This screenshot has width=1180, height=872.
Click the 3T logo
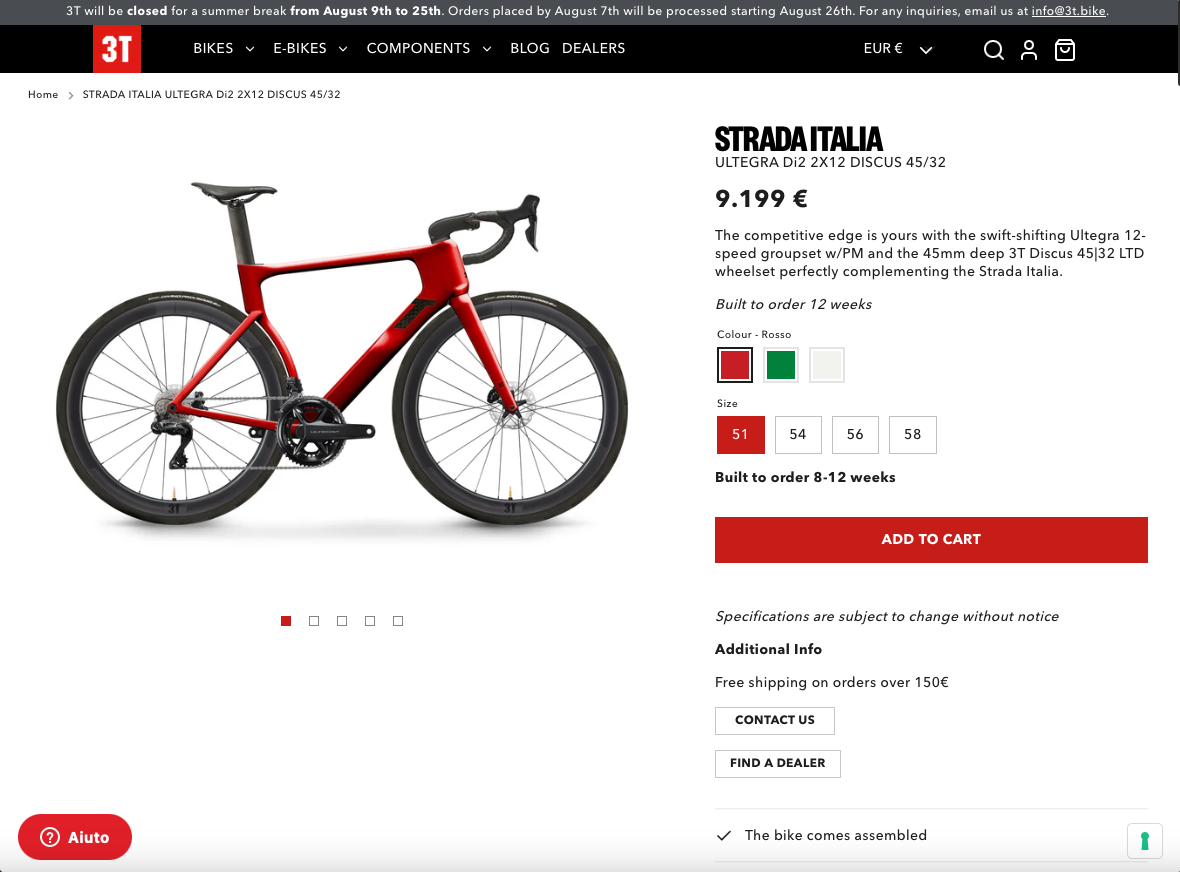(117, 49)
